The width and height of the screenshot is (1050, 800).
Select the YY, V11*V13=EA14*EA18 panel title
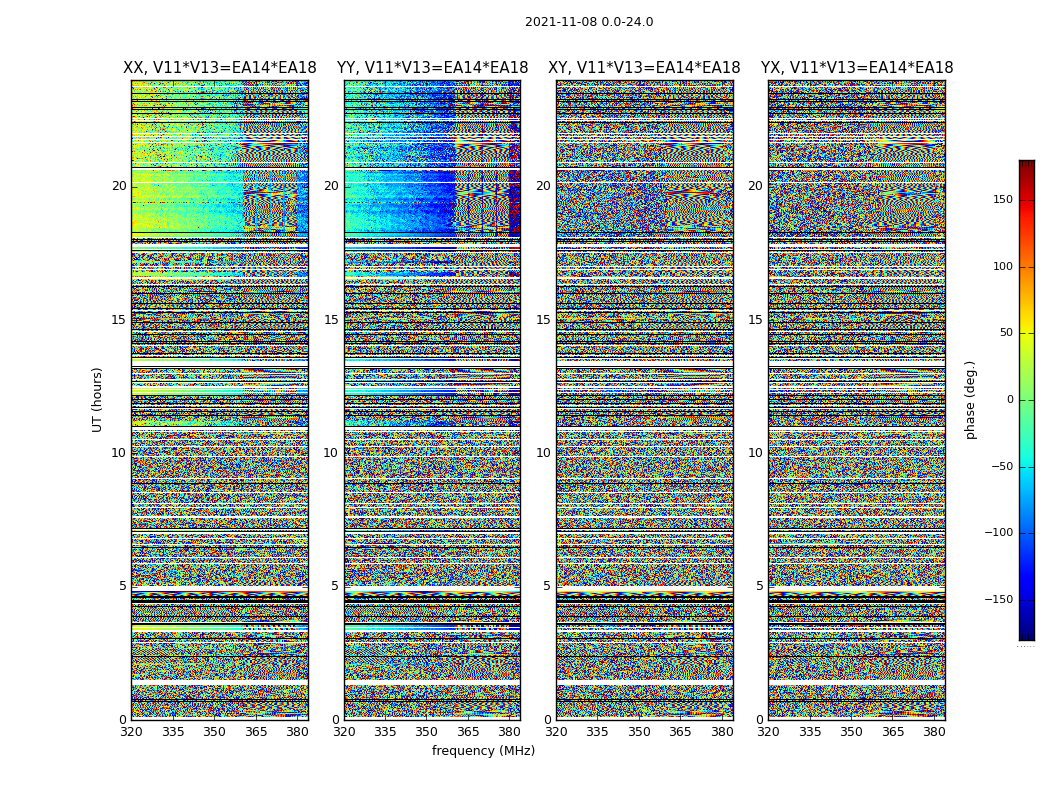click(x=433, y=68)
